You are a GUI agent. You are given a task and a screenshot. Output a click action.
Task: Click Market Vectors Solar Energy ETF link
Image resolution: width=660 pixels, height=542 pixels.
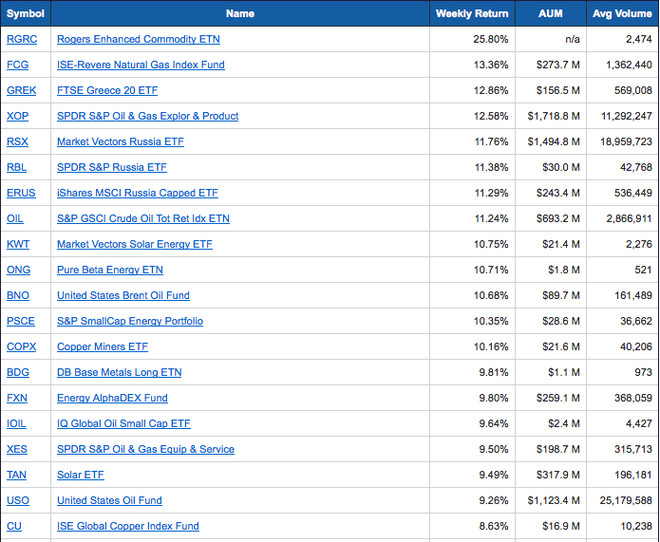click(x=135, y=244)
